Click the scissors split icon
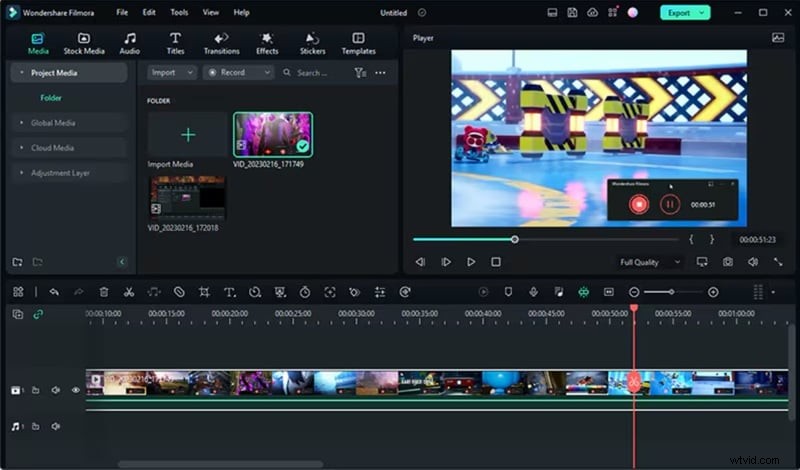Viewport: 800px width, 470px height. pyautogui.click(x=129, y=292)
